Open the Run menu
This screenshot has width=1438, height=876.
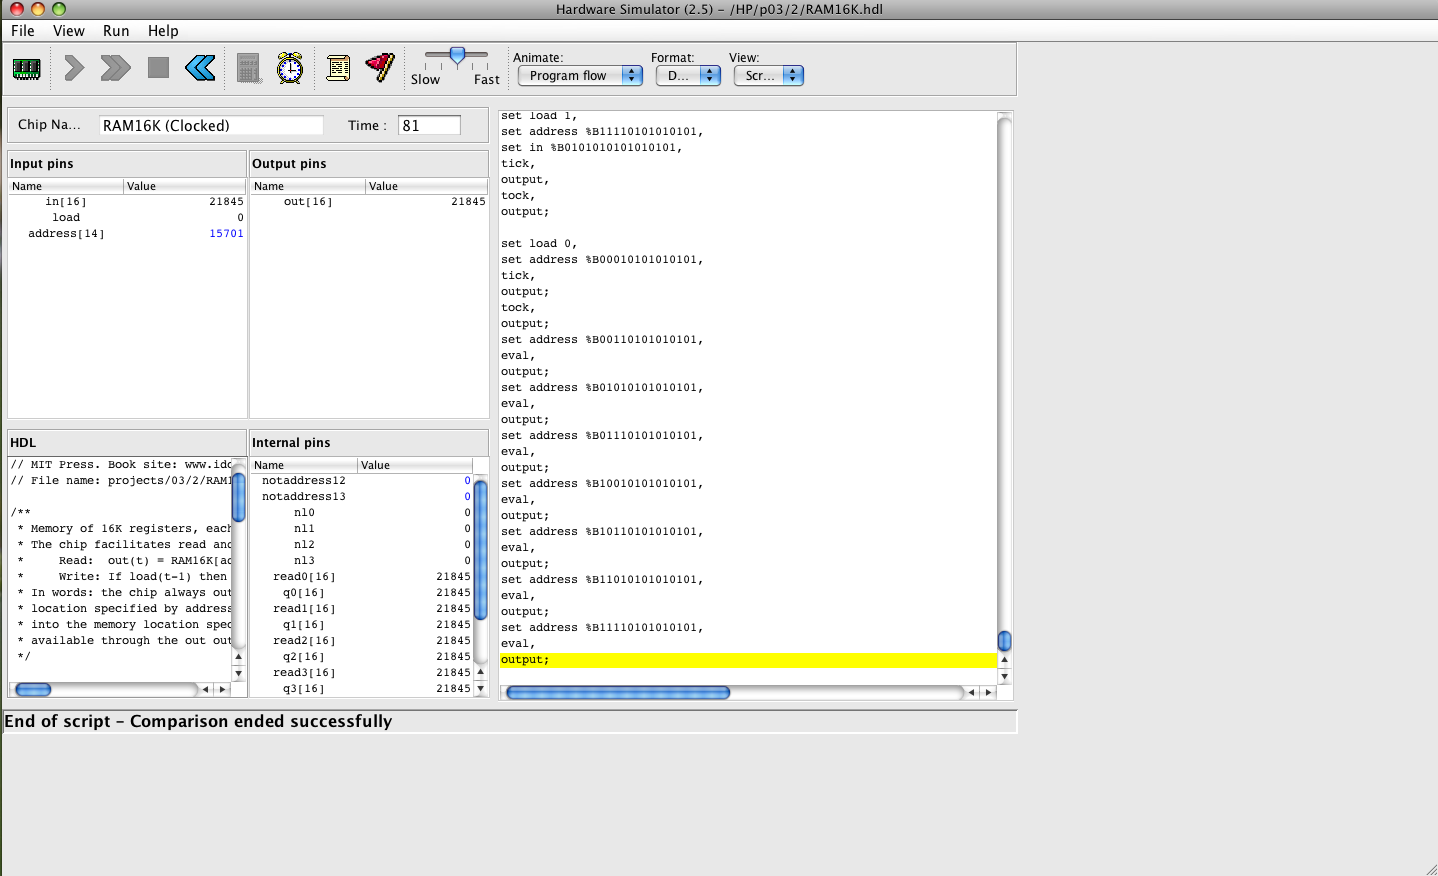[x=116, y=31]
